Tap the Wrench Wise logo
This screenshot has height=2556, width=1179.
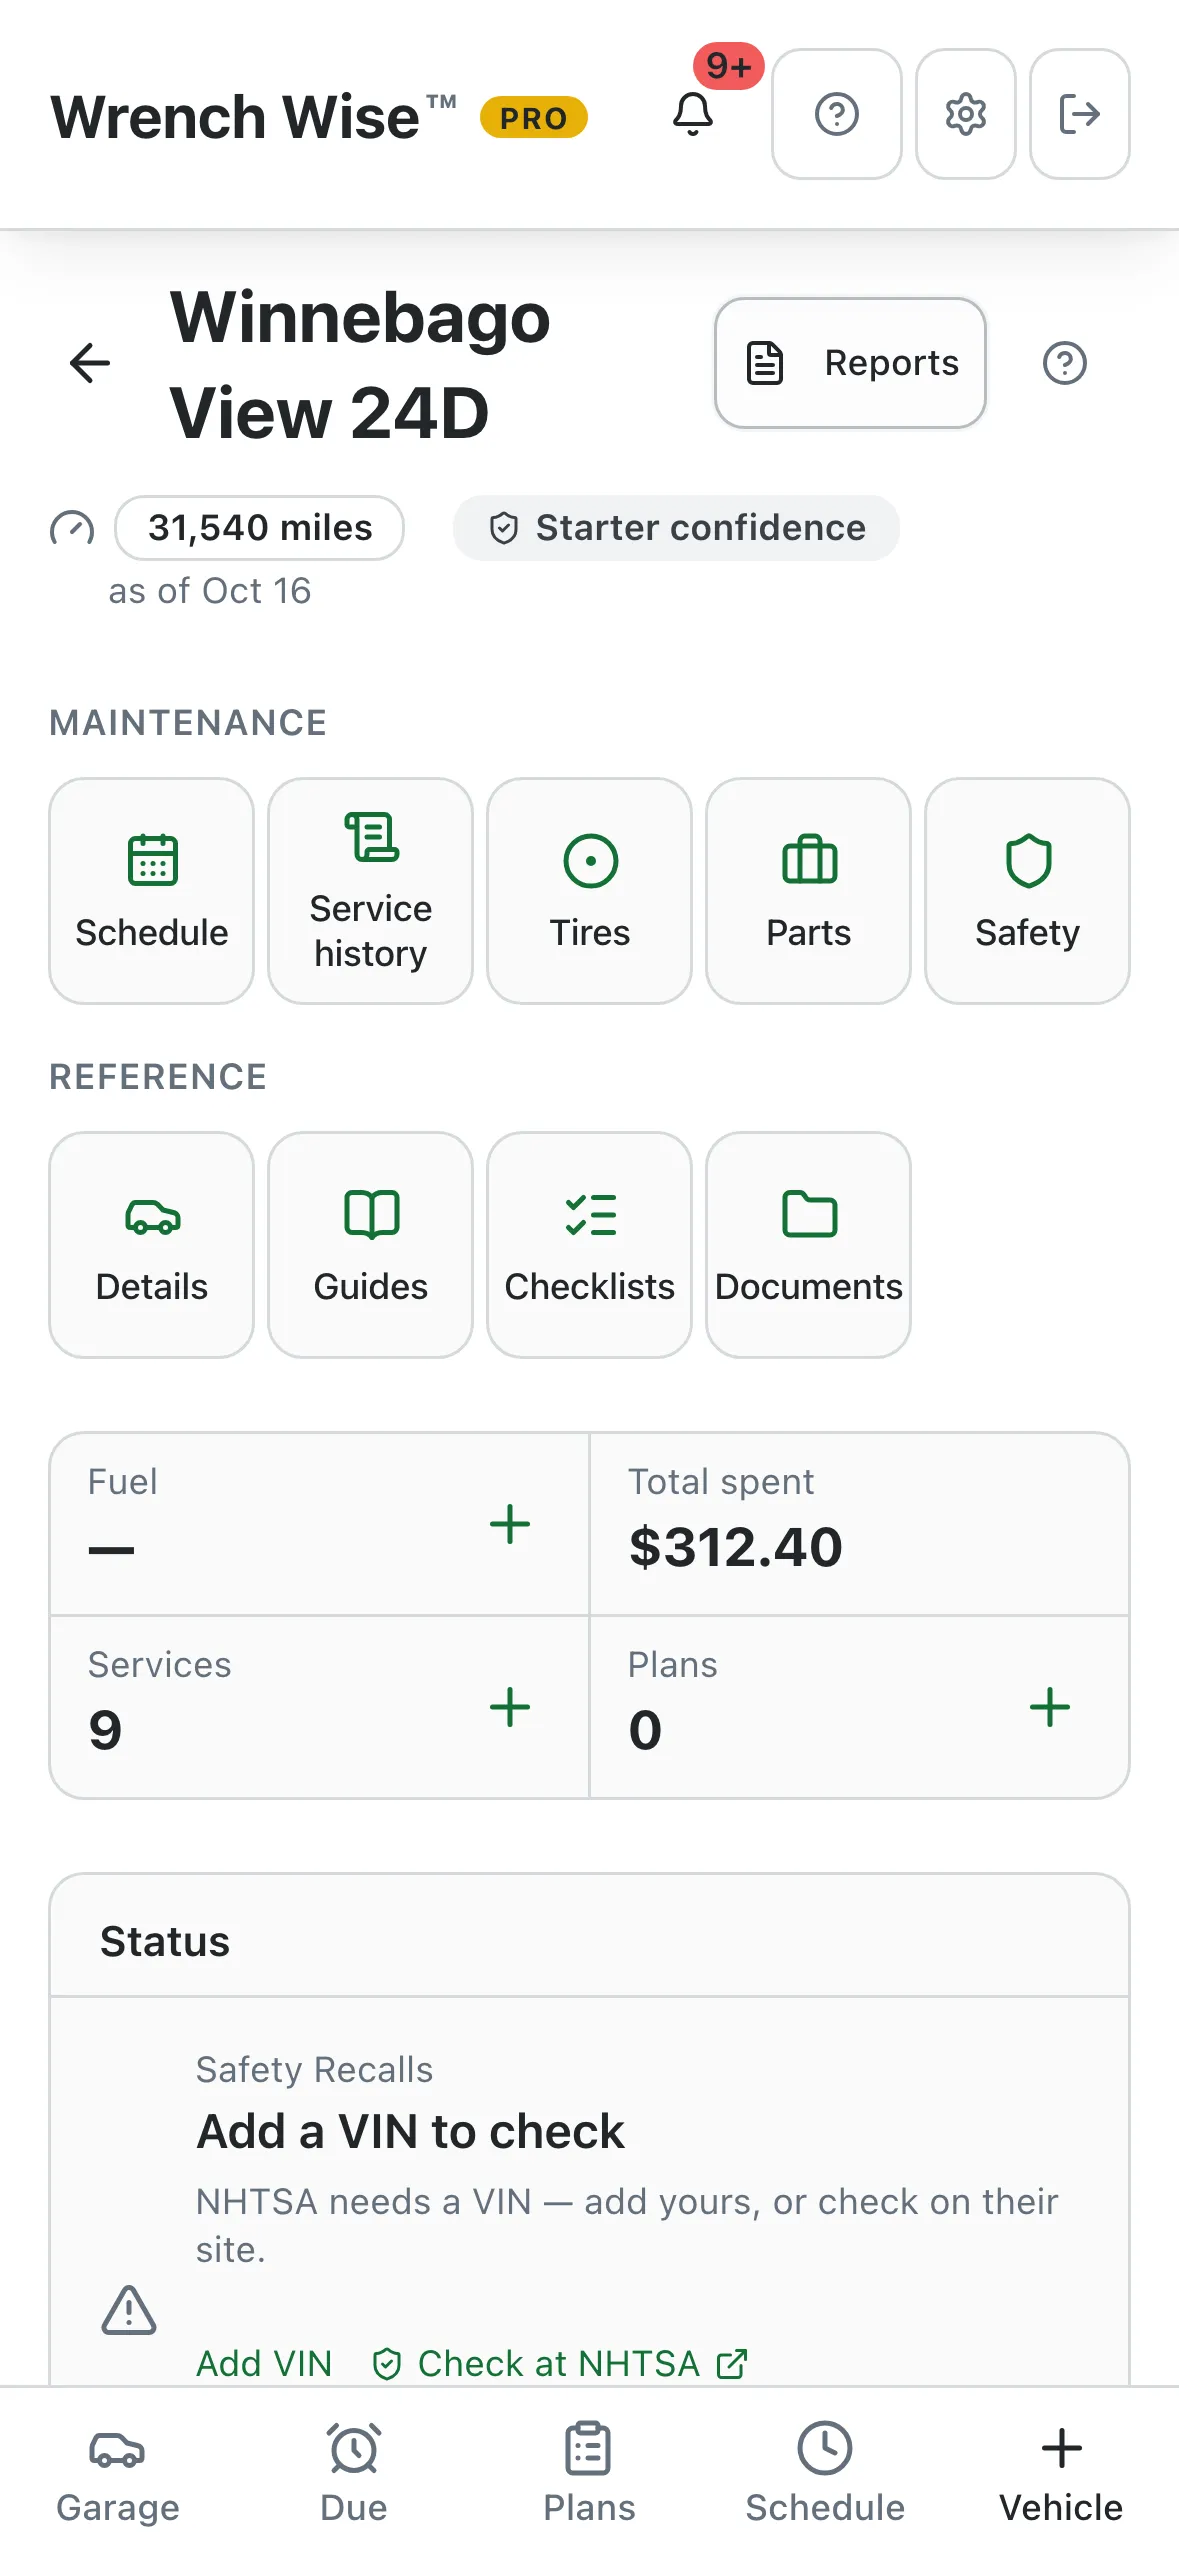pyautogui.click(x=254, y=116)
